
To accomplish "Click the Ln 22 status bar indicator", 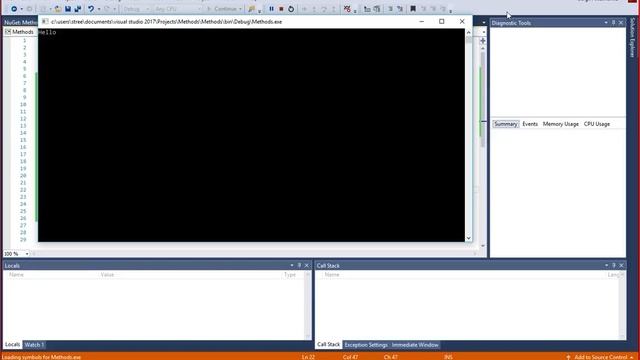I will [x=308, y=357].
